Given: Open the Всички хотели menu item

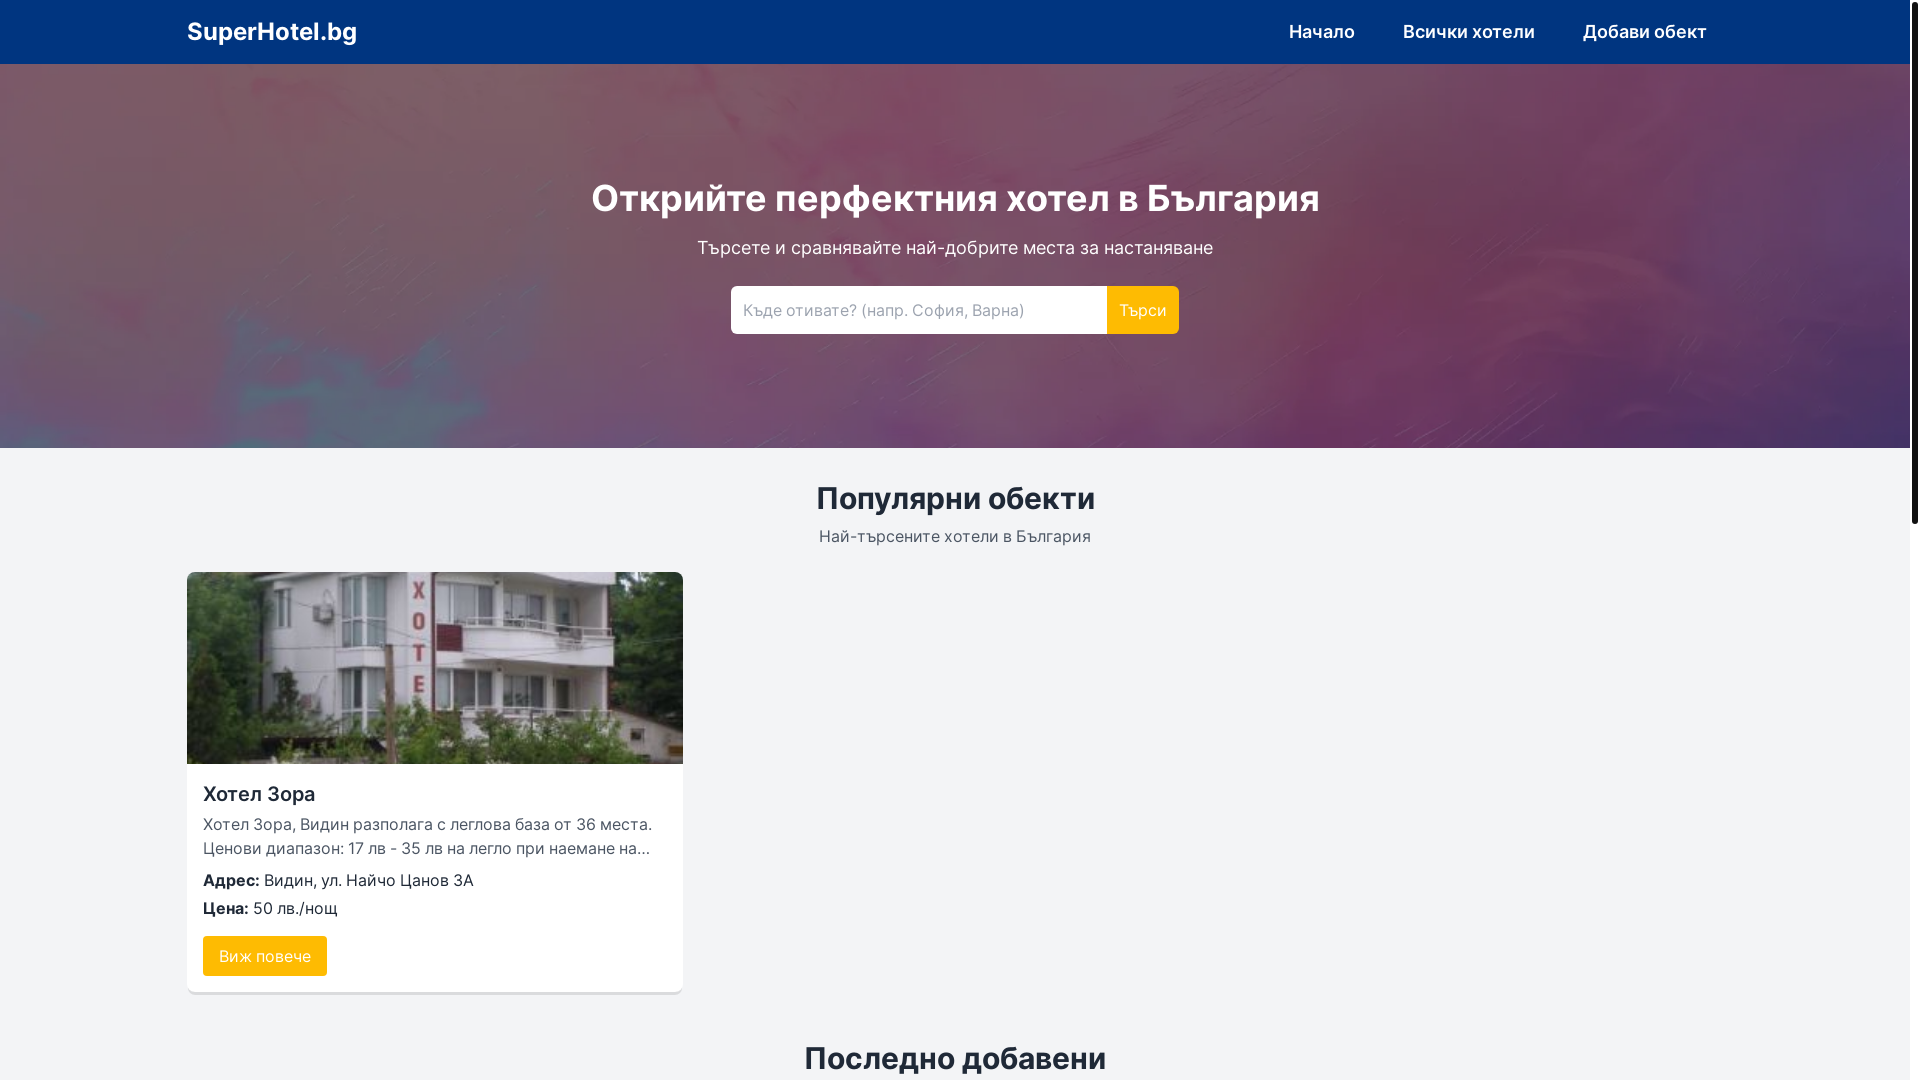Looking at the screenshot, I should 1468,32.
